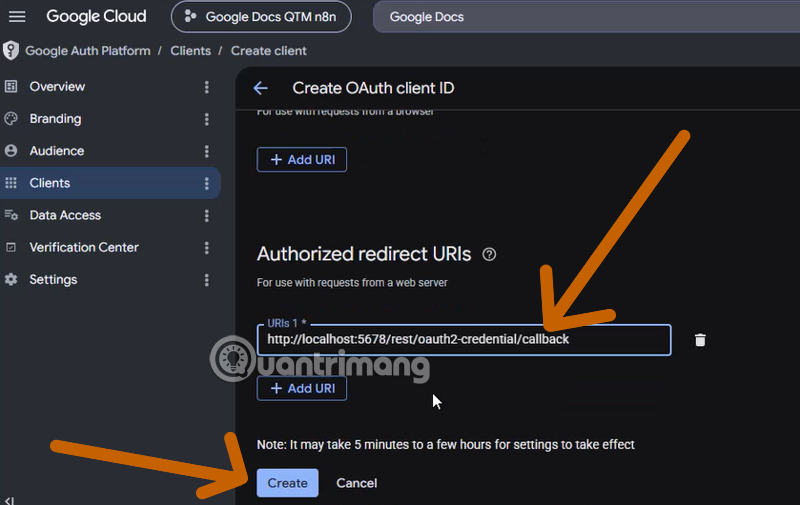Open more options for Settings

point(207,280)
